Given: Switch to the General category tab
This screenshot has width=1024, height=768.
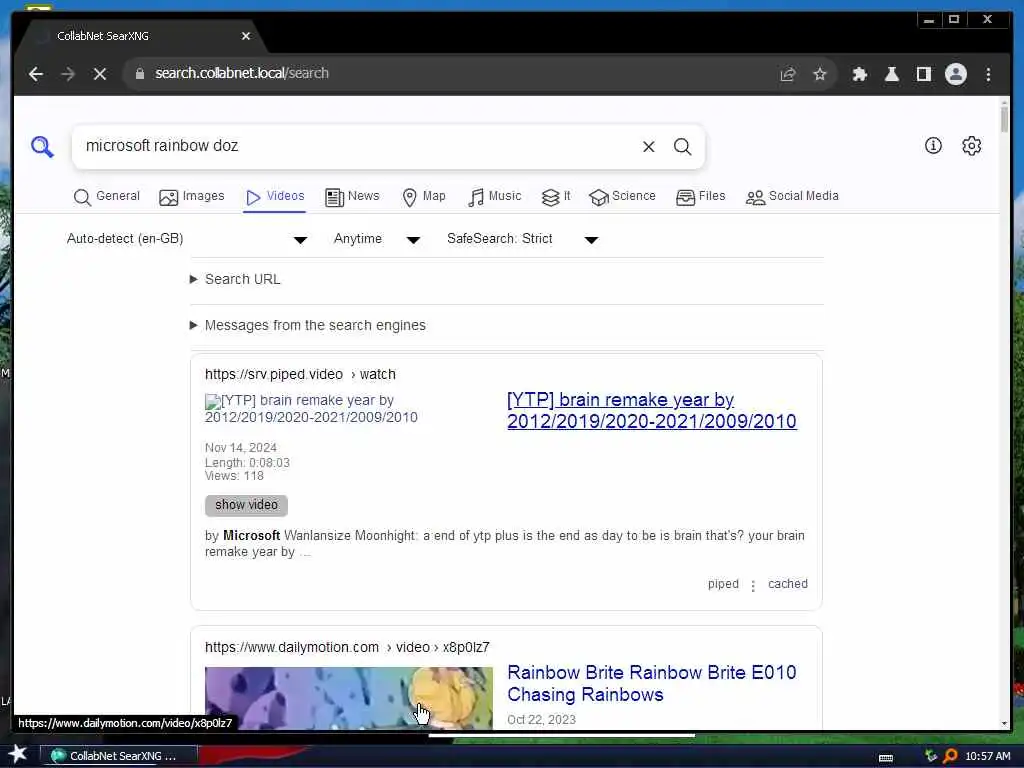Looking at the screenshot, I should (106, 197).
